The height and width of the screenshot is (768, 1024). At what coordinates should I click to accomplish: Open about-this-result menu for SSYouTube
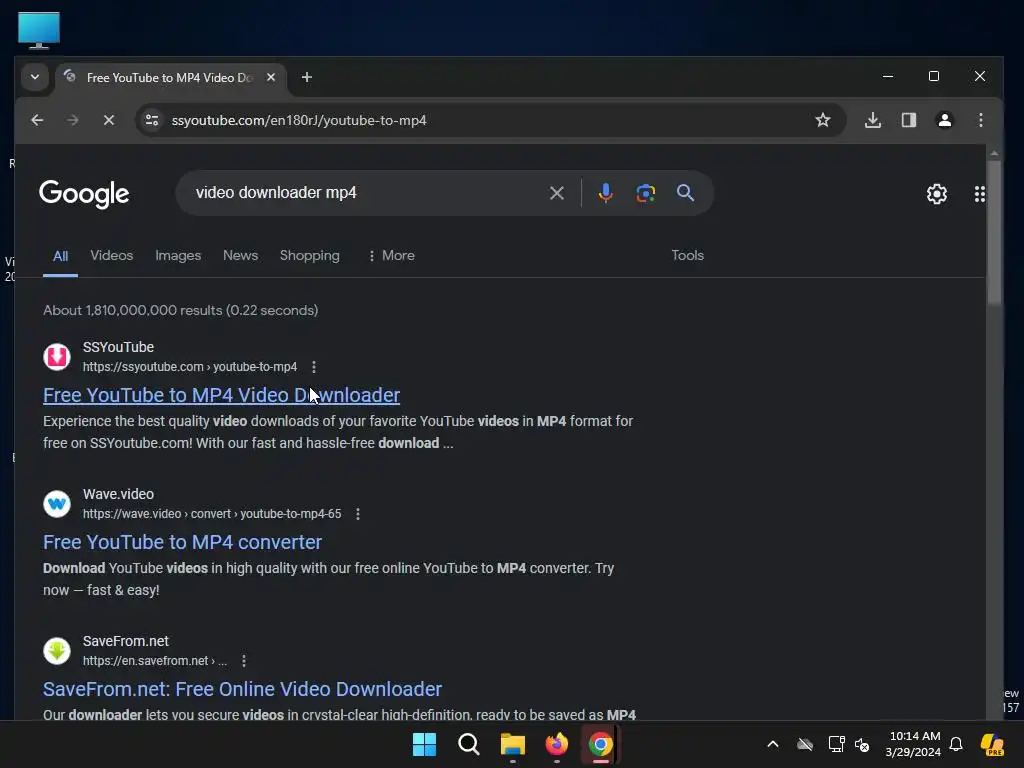tap(314, 367)
